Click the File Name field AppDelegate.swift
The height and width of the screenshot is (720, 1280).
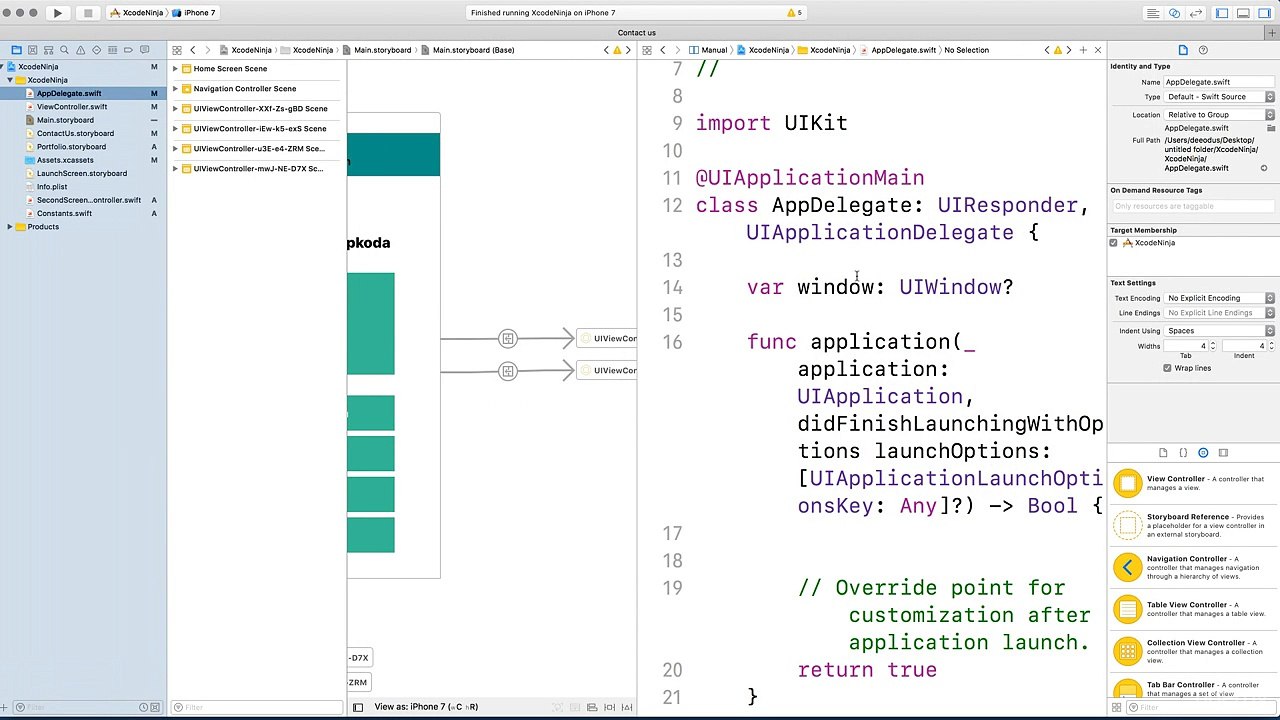point(1219,82)
